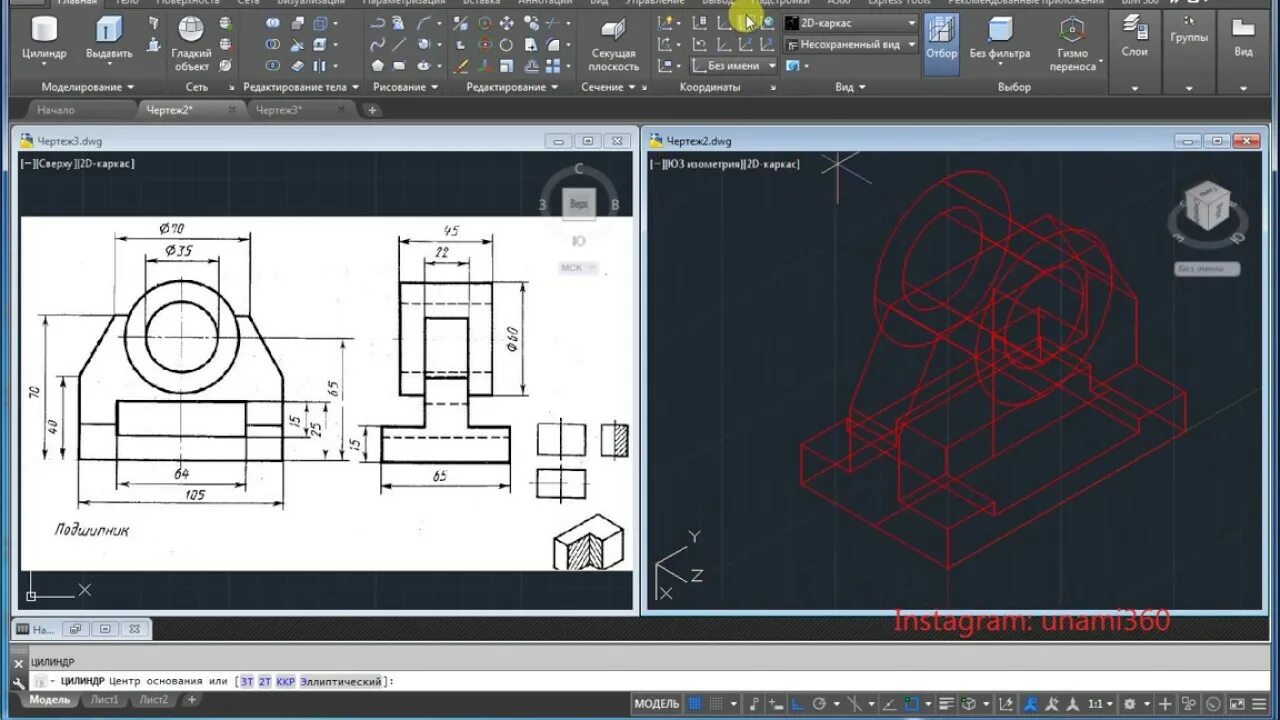Click the Smooth Object (Гладкий объект) icon
Image resolution: width=1280 pixels, height=720 pixels.
191,45
